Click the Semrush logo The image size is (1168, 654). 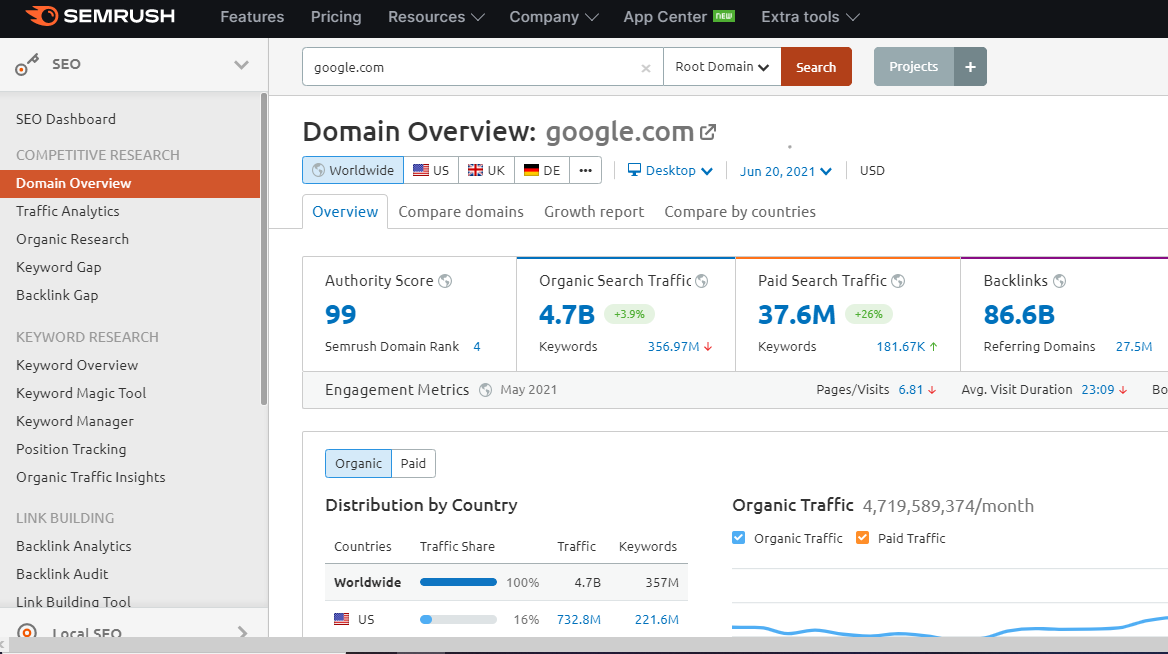[100, 16]
